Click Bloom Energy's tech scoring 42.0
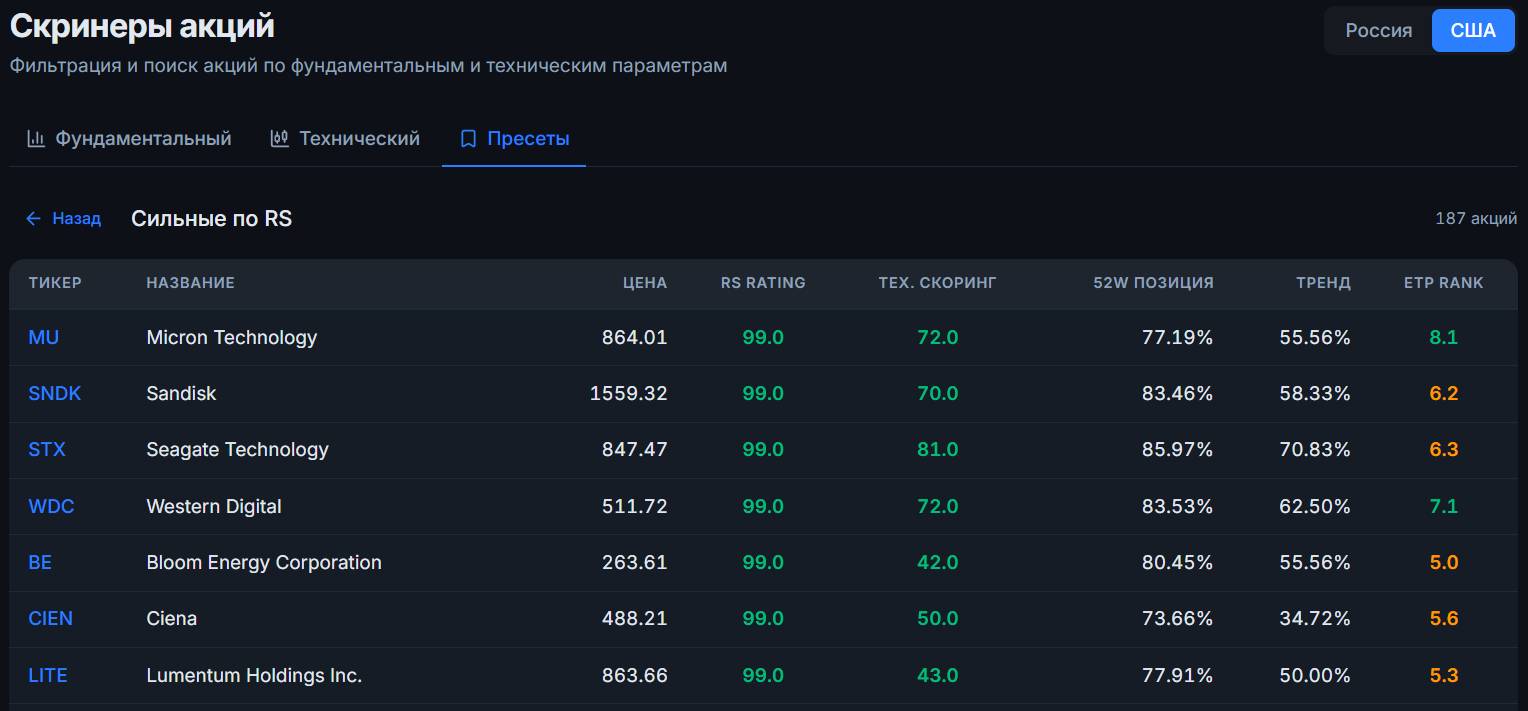Screen dimensions: 1528x711 938,563
